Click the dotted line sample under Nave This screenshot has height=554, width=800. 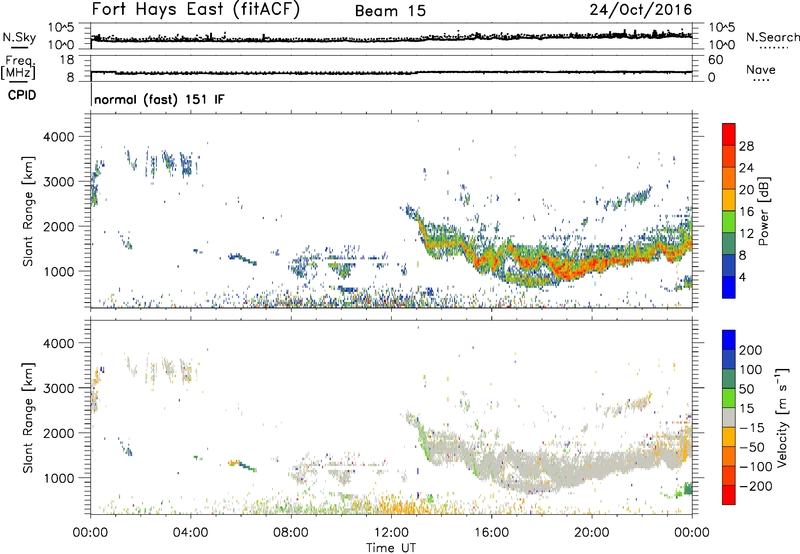(761, 81)
